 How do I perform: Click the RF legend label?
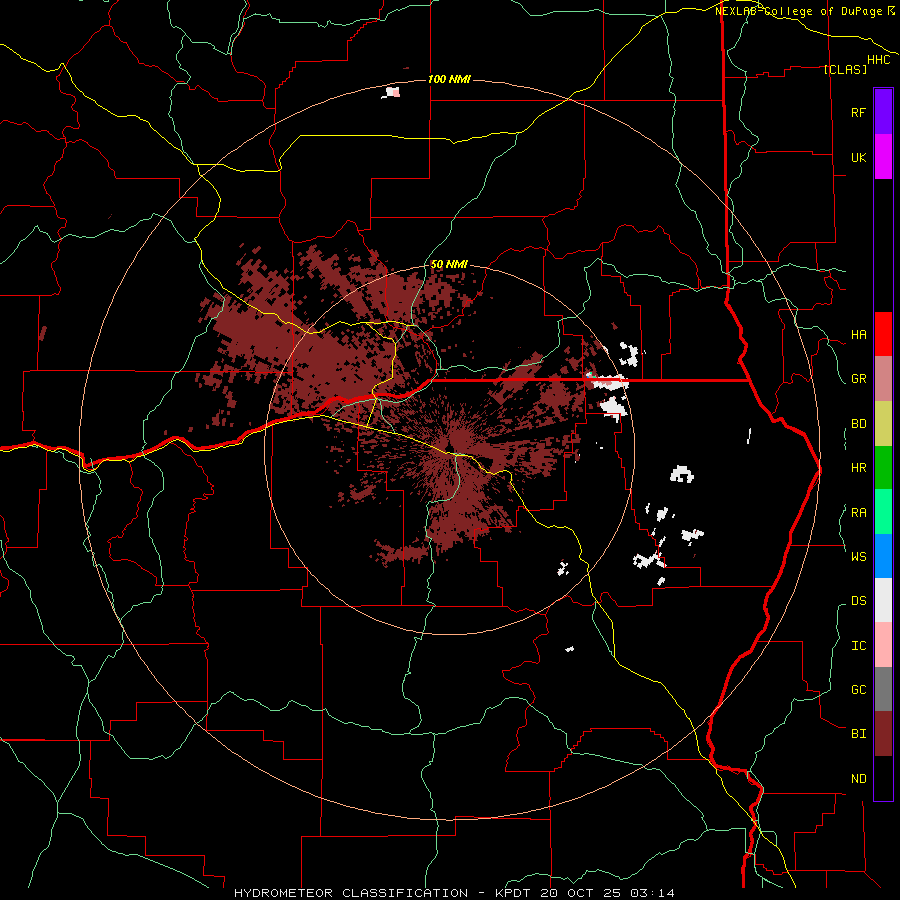coord(858,112)
